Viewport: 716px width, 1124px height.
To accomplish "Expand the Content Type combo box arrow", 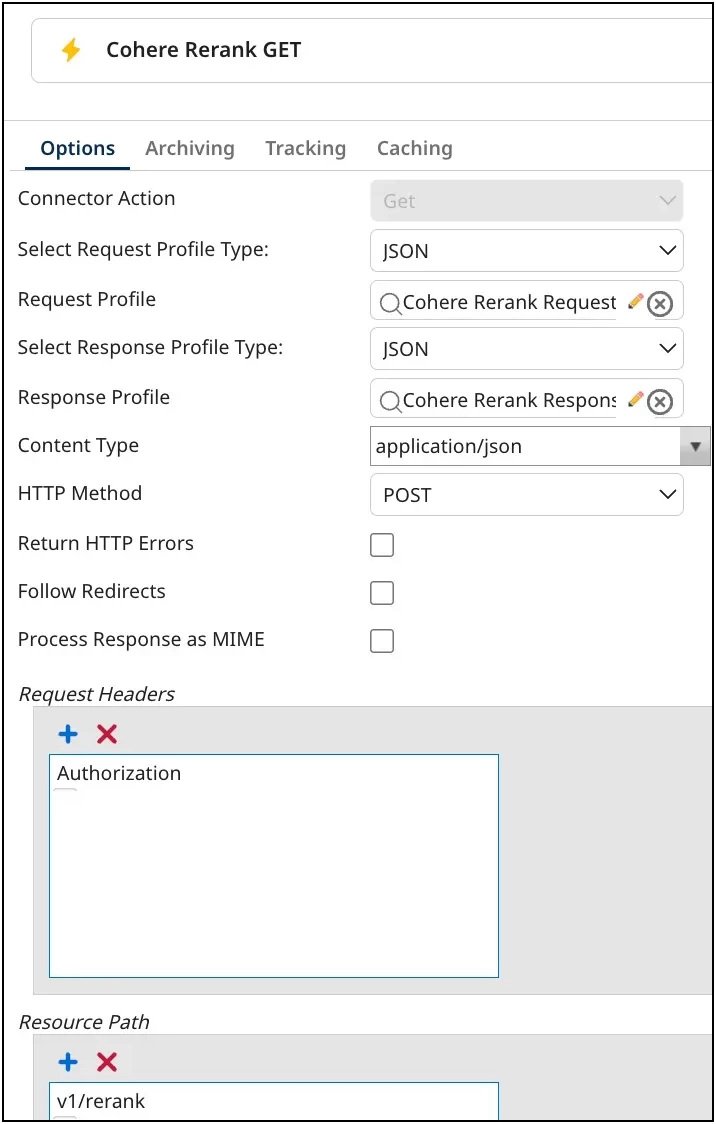I will 695,446.
